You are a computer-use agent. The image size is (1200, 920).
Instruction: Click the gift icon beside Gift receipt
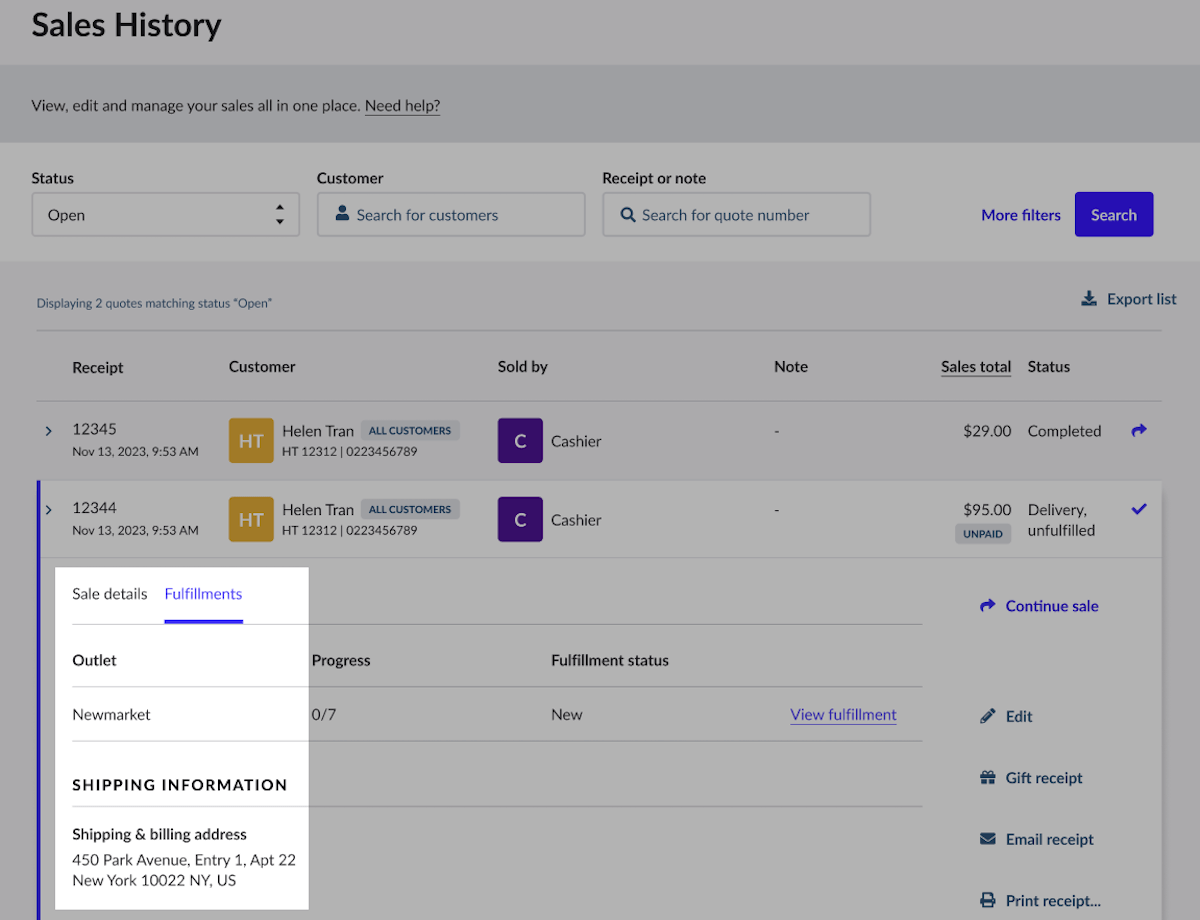point(988,777)
